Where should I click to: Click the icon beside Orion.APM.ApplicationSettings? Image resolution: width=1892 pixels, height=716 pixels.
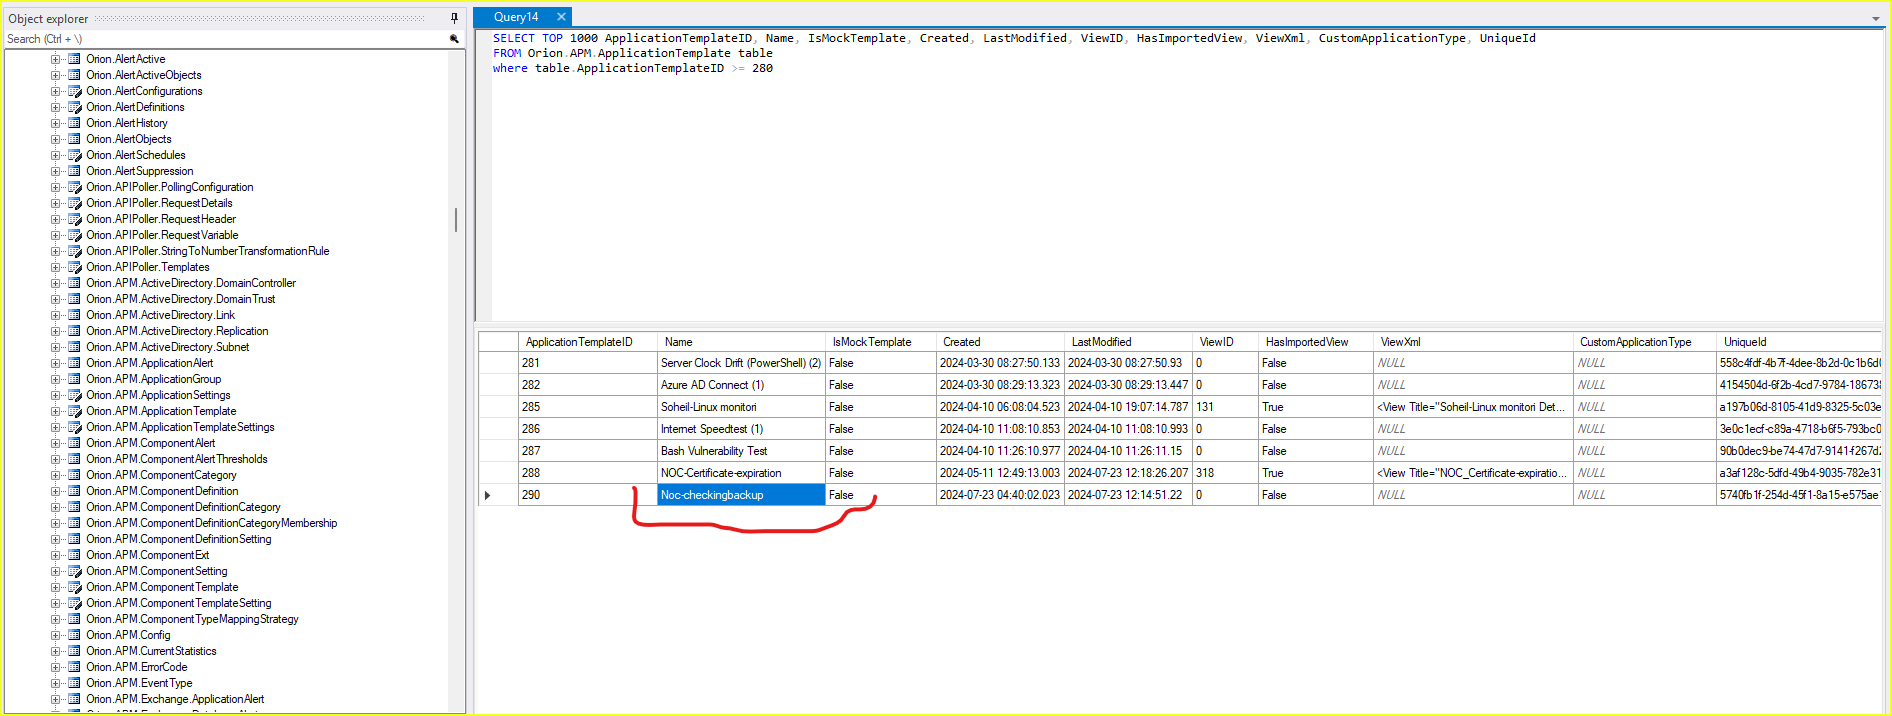click(x=74, y=395)
